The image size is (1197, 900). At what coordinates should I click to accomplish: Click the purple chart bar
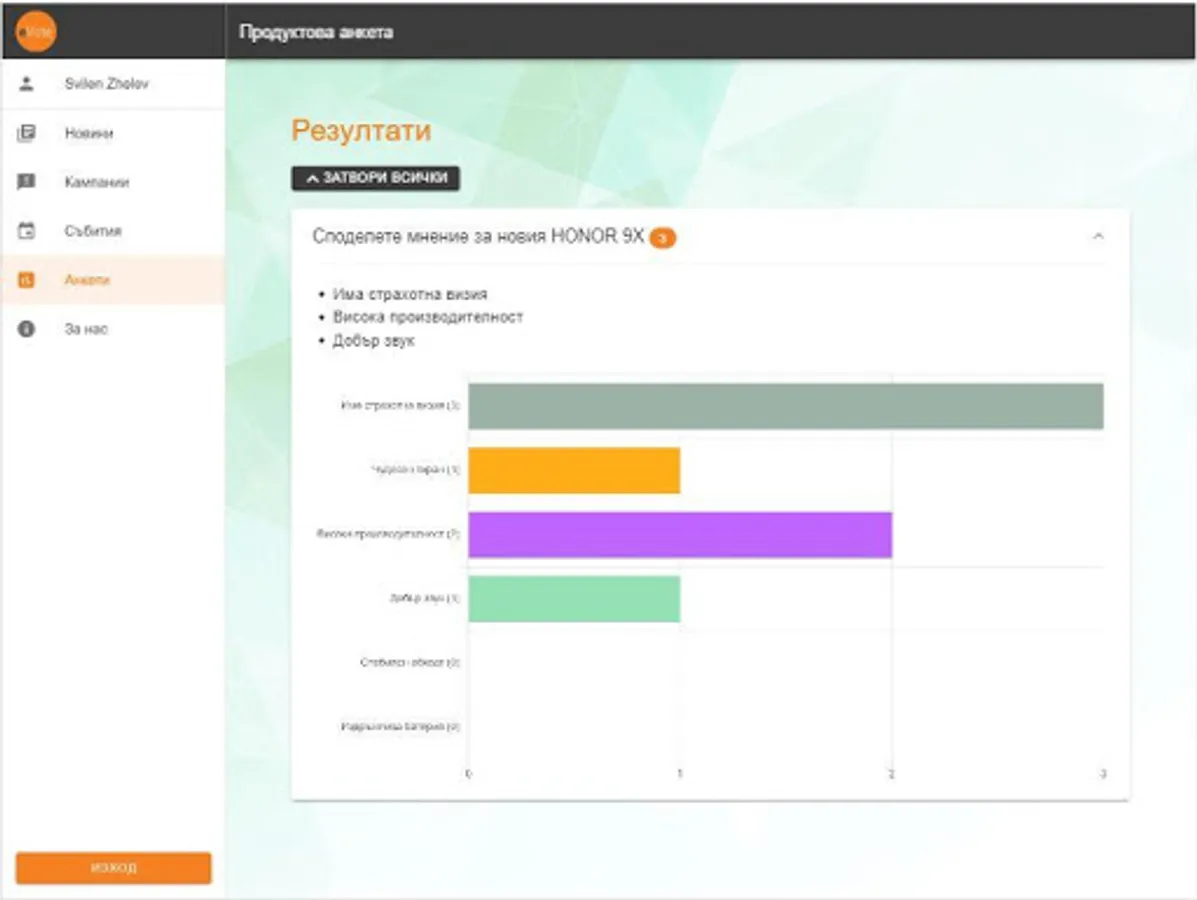(680, 534)
